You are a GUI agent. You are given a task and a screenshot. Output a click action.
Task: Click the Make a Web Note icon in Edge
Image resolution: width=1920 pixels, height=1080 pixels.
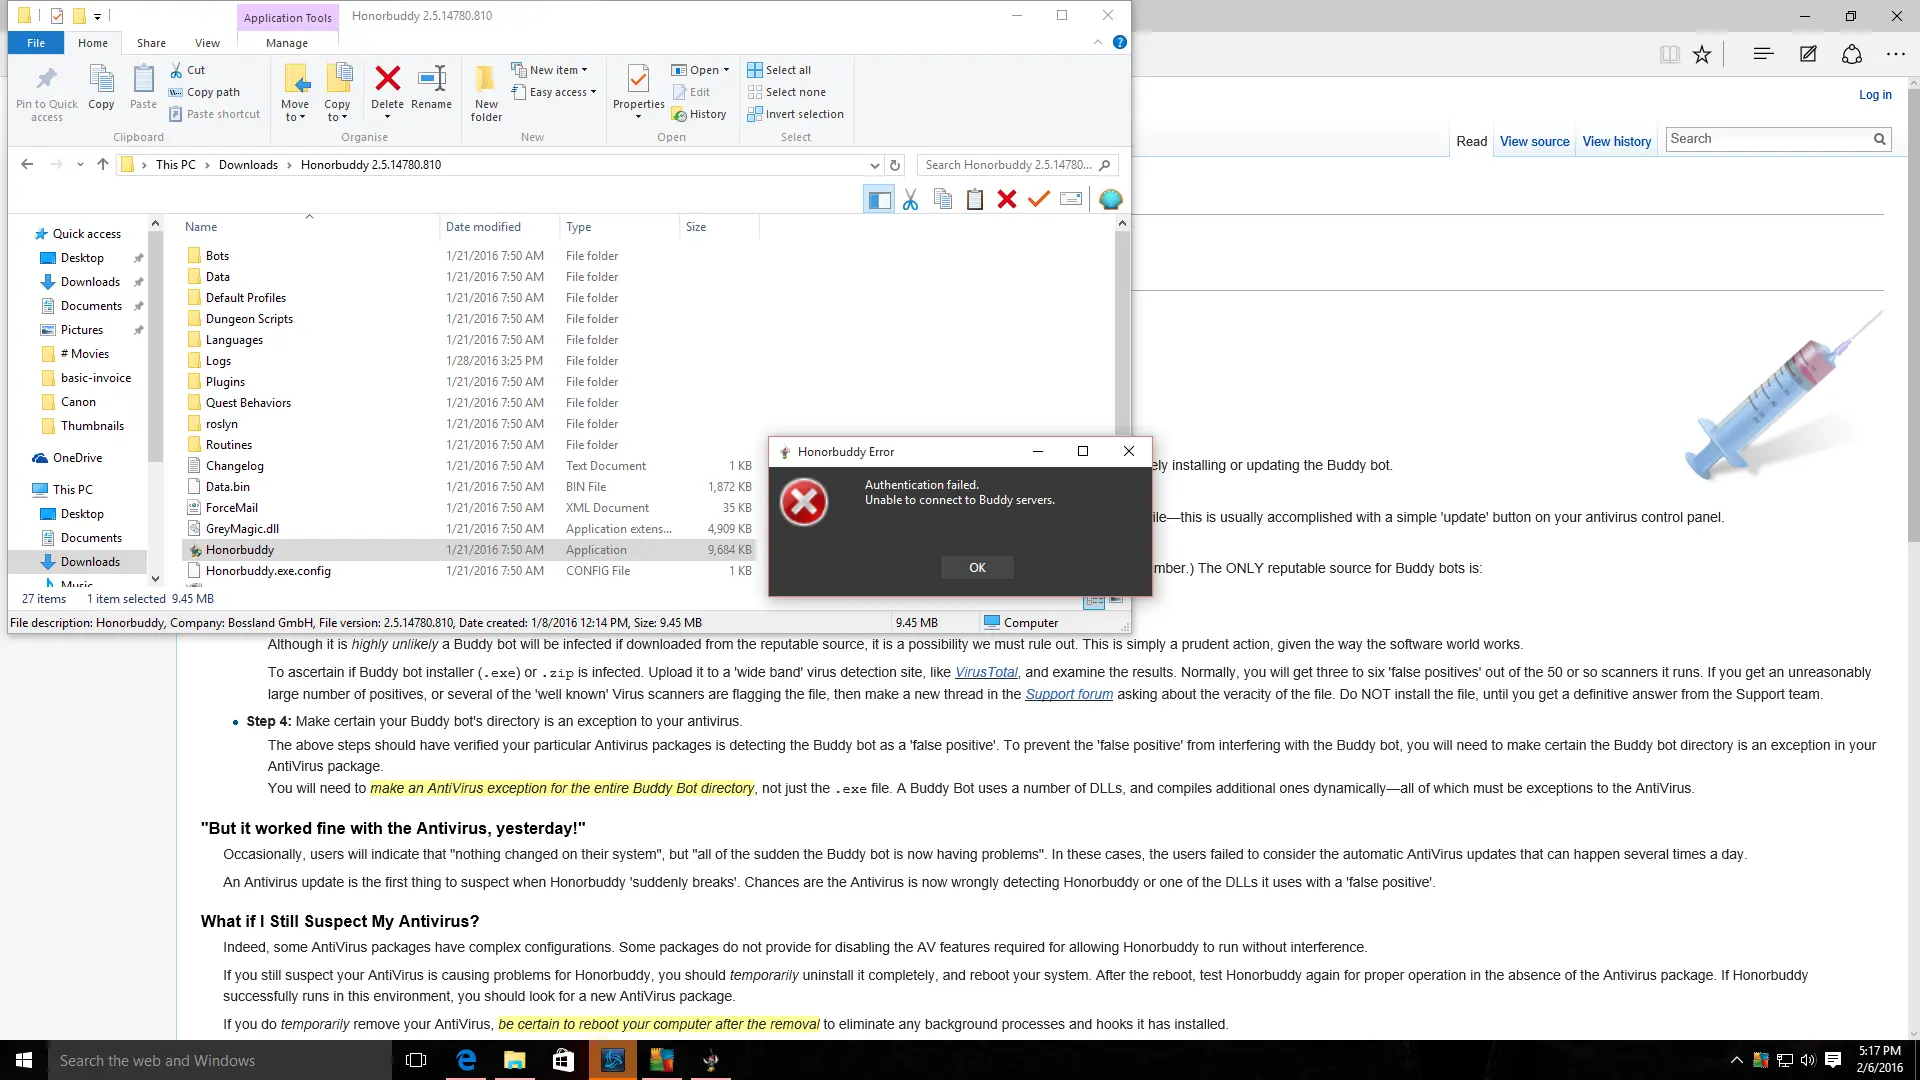[x=1807, y=55]
